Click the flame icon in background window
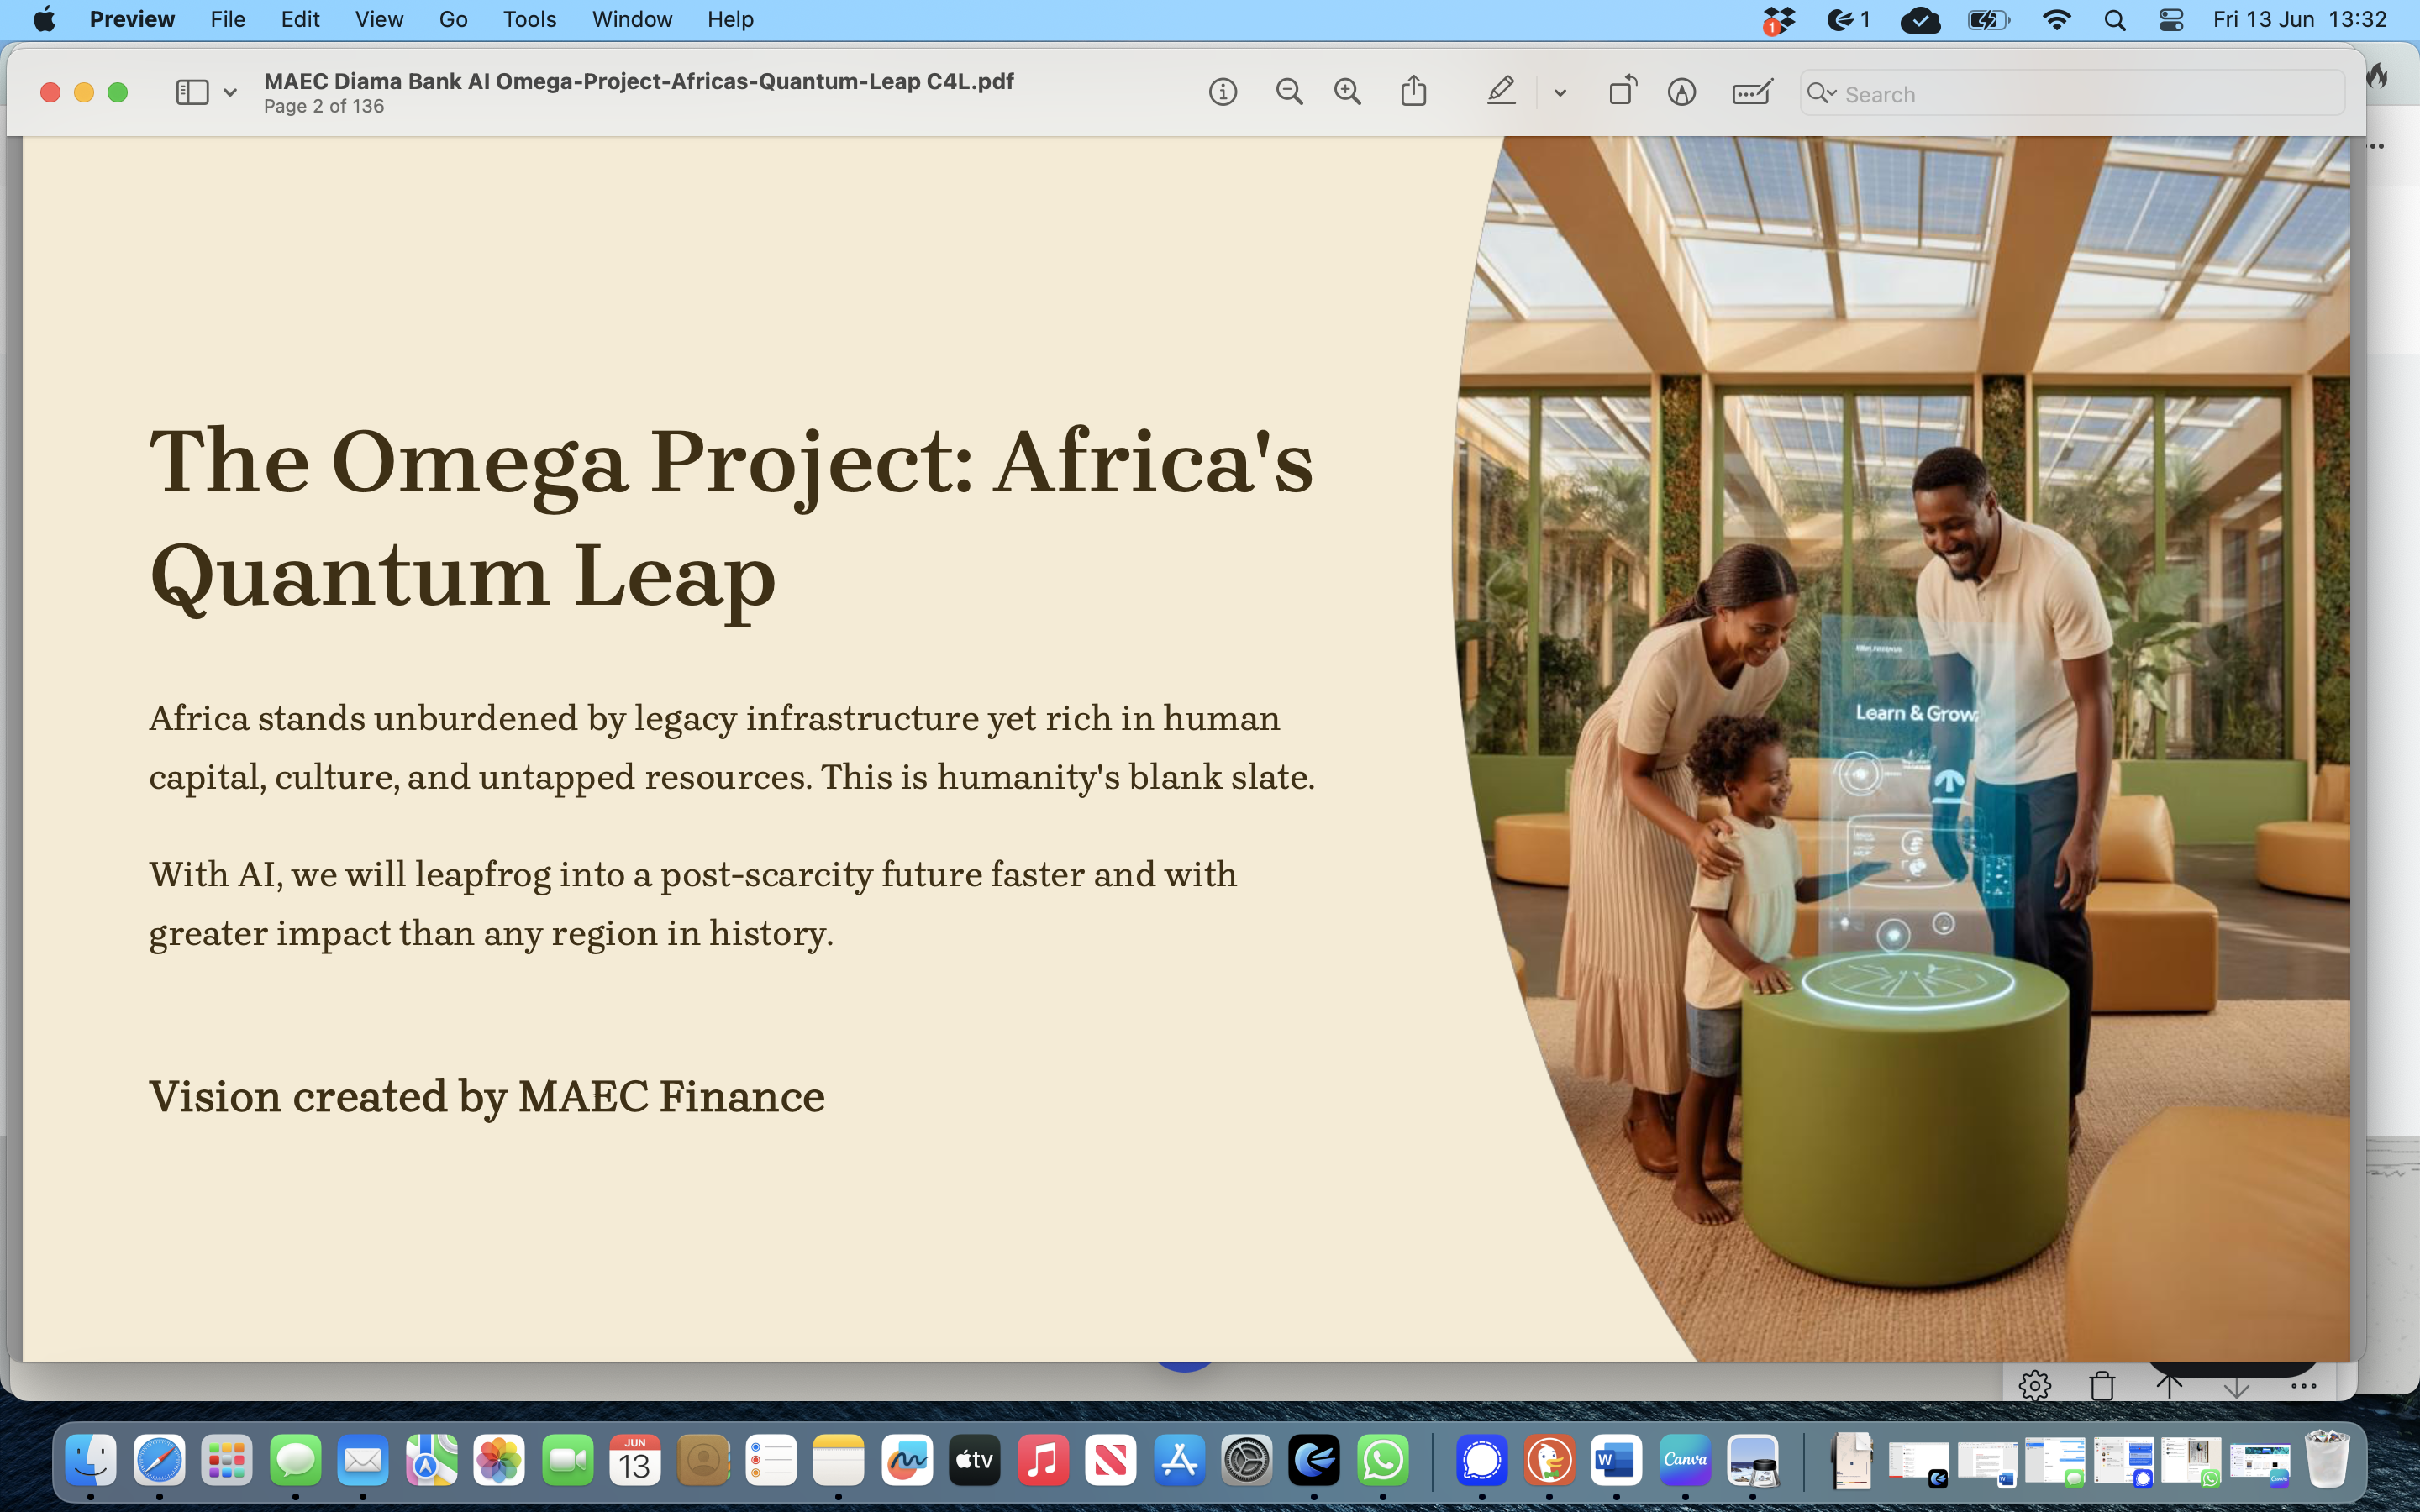The height and width of the screenshot is (1512, 2420). pos(2379,76)
